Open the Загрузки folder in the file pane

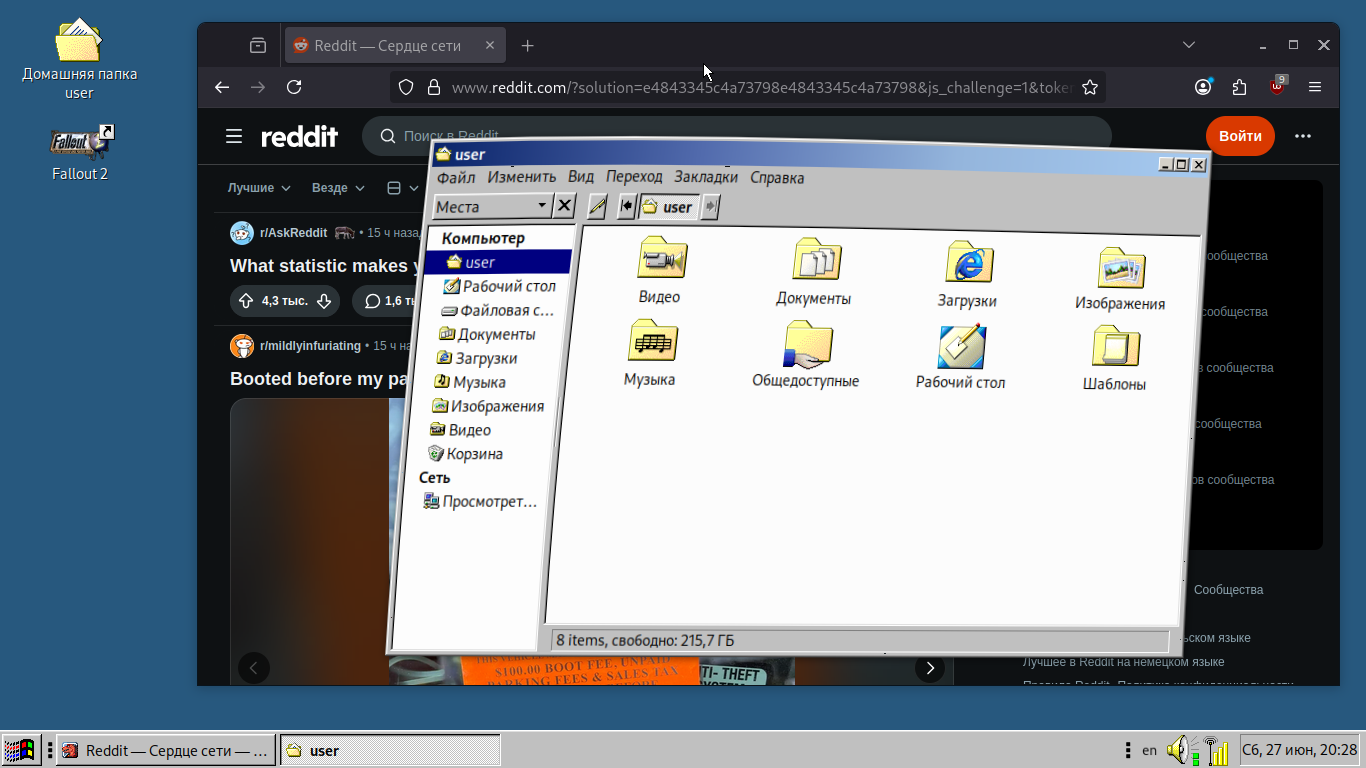[967, 274]
